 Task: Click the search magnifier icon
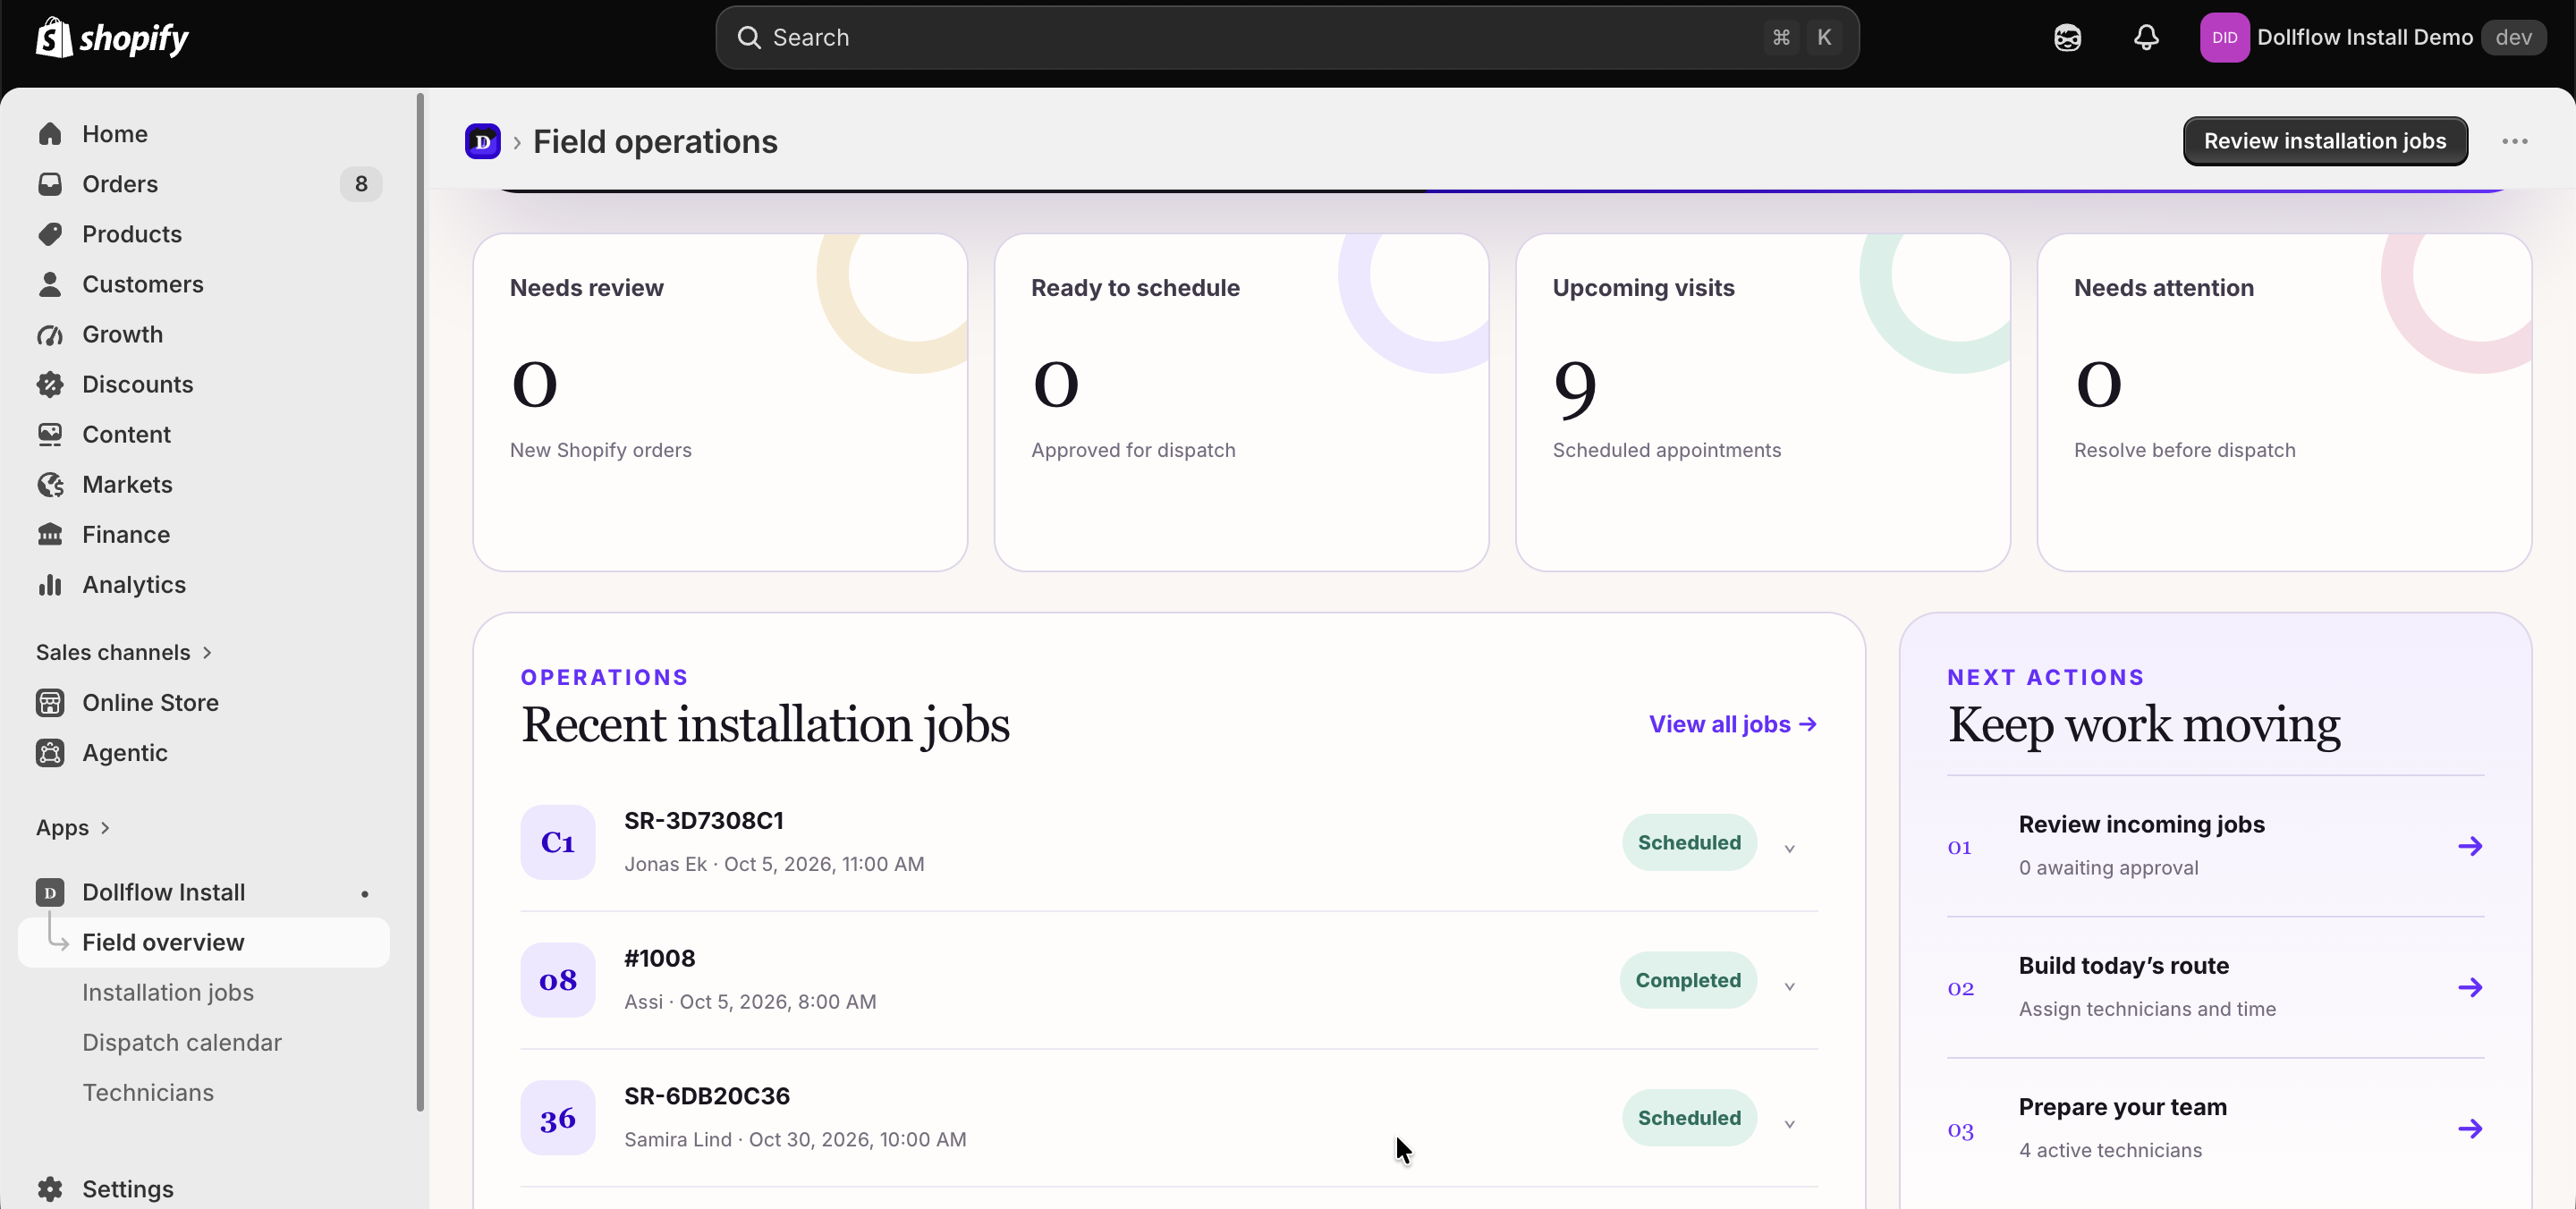749,38
